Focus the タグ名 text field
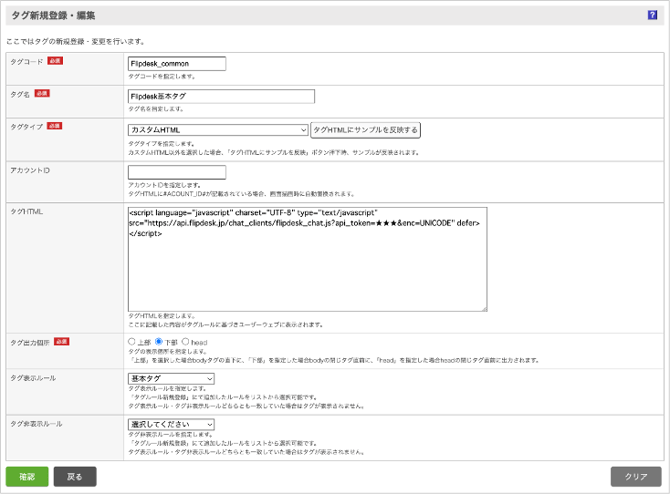The width and height of the screenshot is (670, 494). (221, 96)
